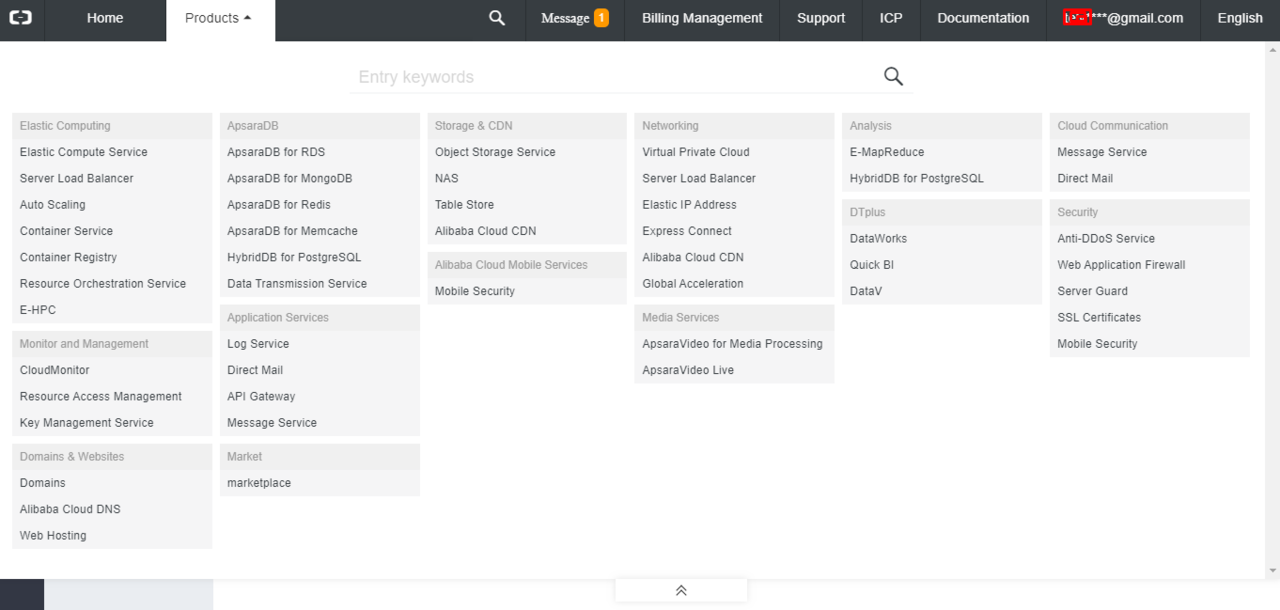1280x610 pixels.
Task: Select Web Hosting
Action: click(53, 536)
